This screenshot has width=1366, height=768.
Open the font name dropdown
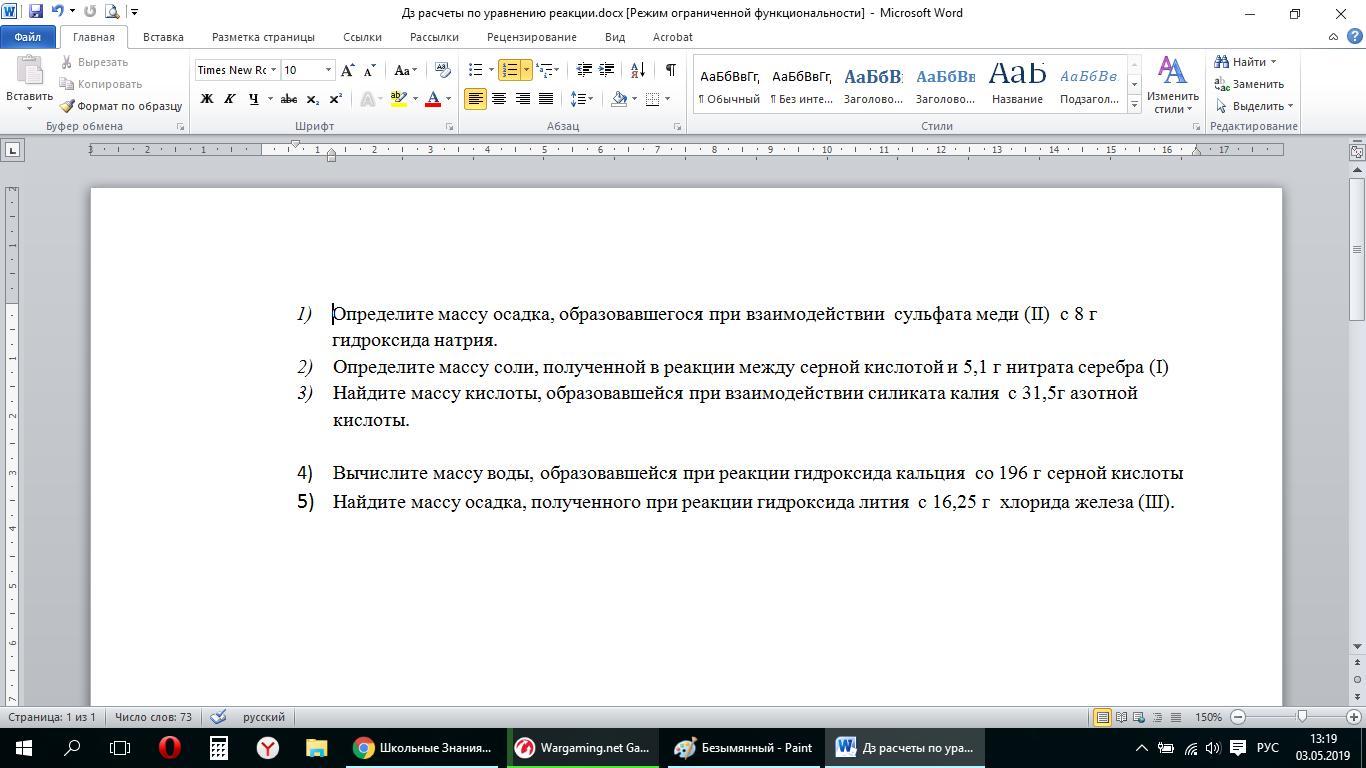coord(273,70)
